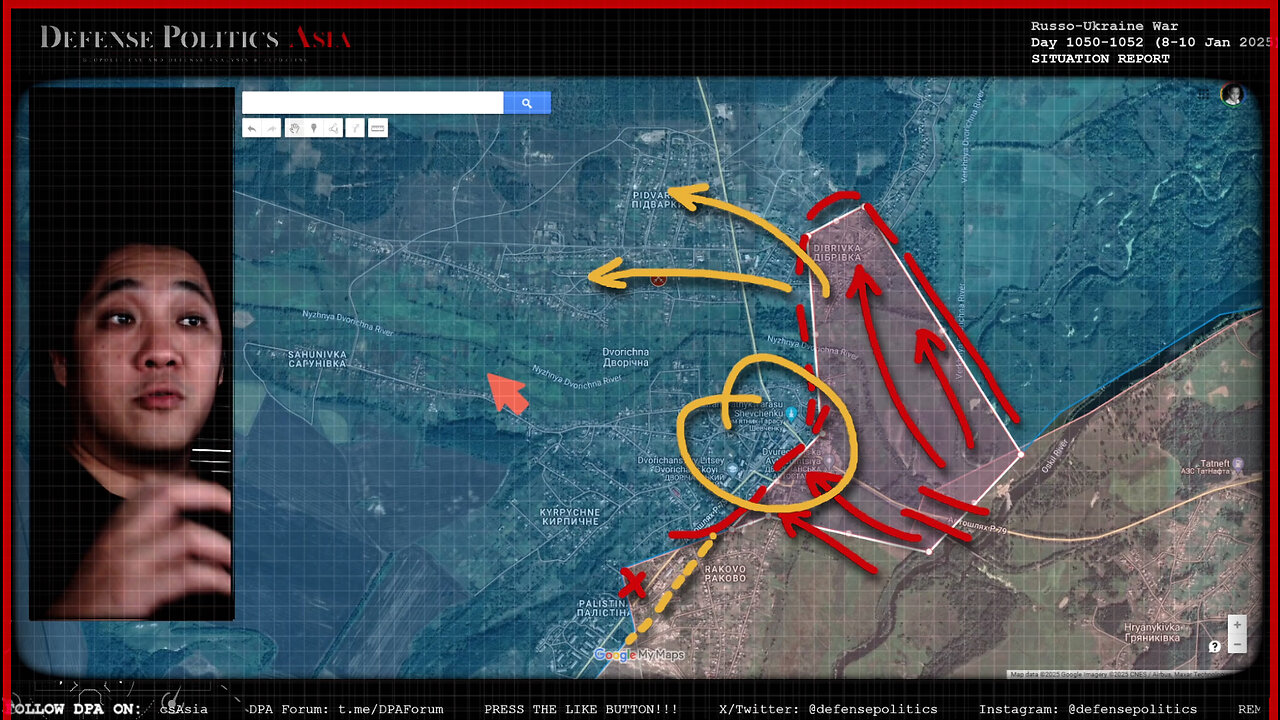Open the map help question mark
1280x720 pixels.
1214,646
